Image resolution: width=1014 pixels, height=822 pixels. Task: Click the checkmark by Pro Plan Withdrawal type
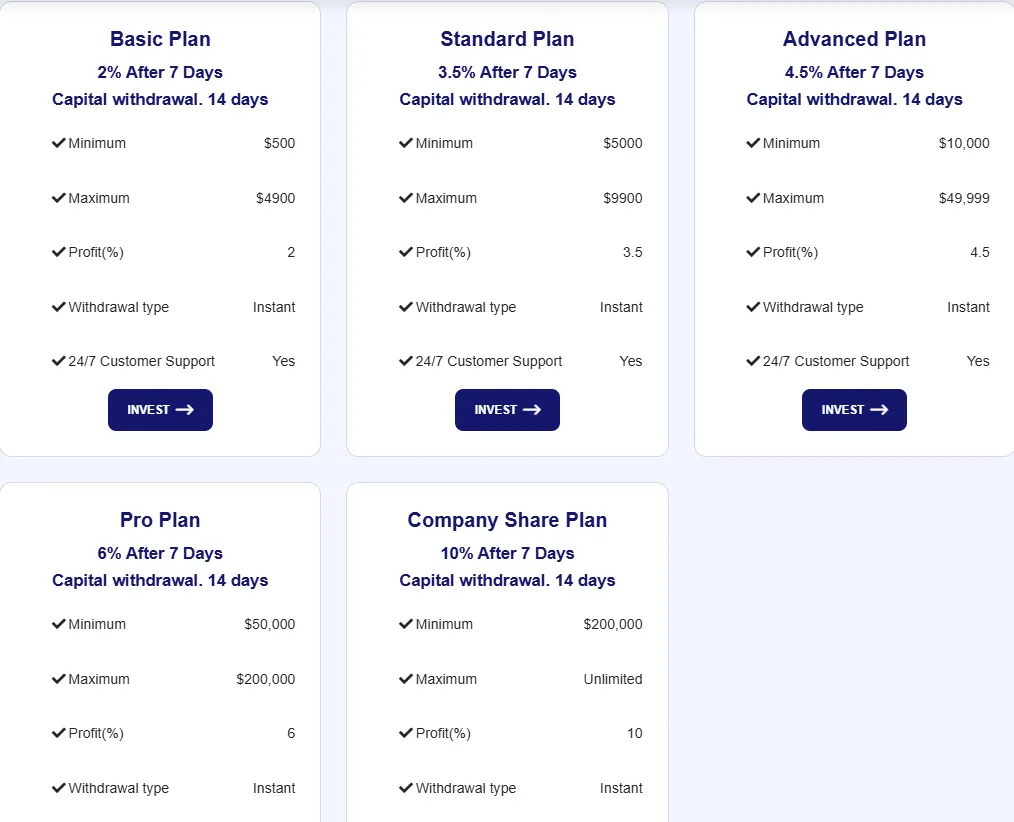click(x=59, y=788)
